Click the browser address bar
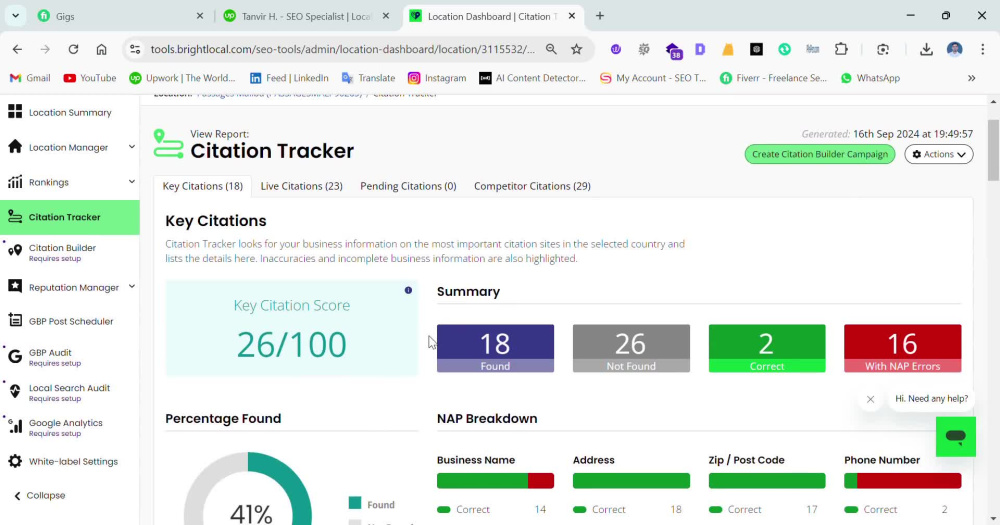1000x525 pixels. [342, 49]
